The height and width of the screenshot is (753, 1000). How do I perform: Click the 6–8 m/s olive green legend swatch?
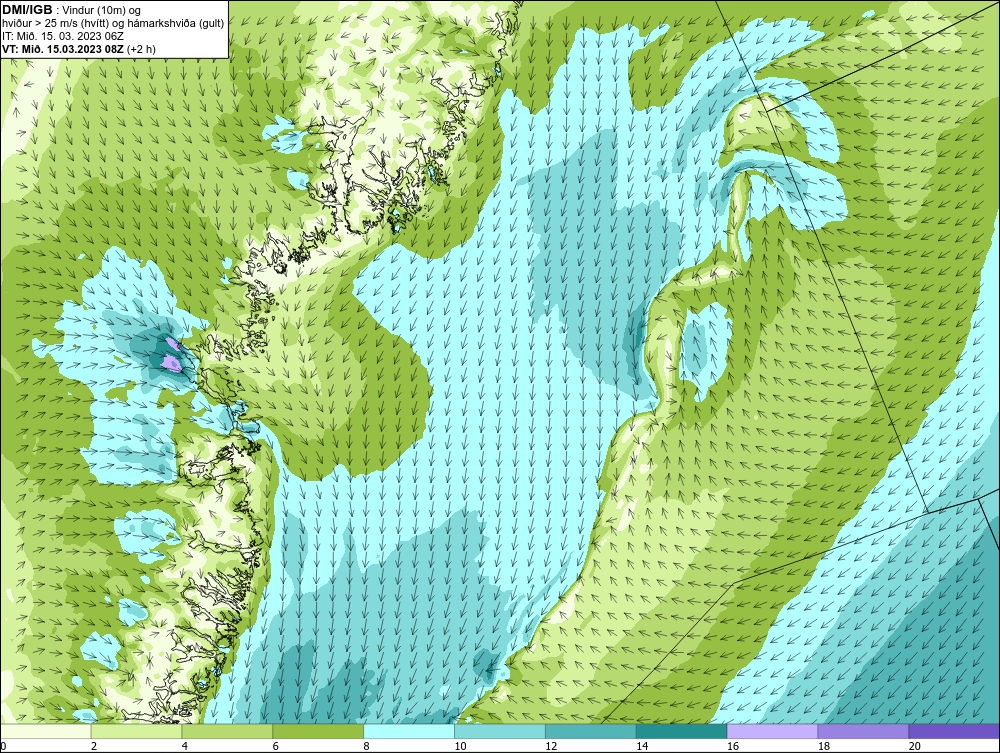coord(318,731)
